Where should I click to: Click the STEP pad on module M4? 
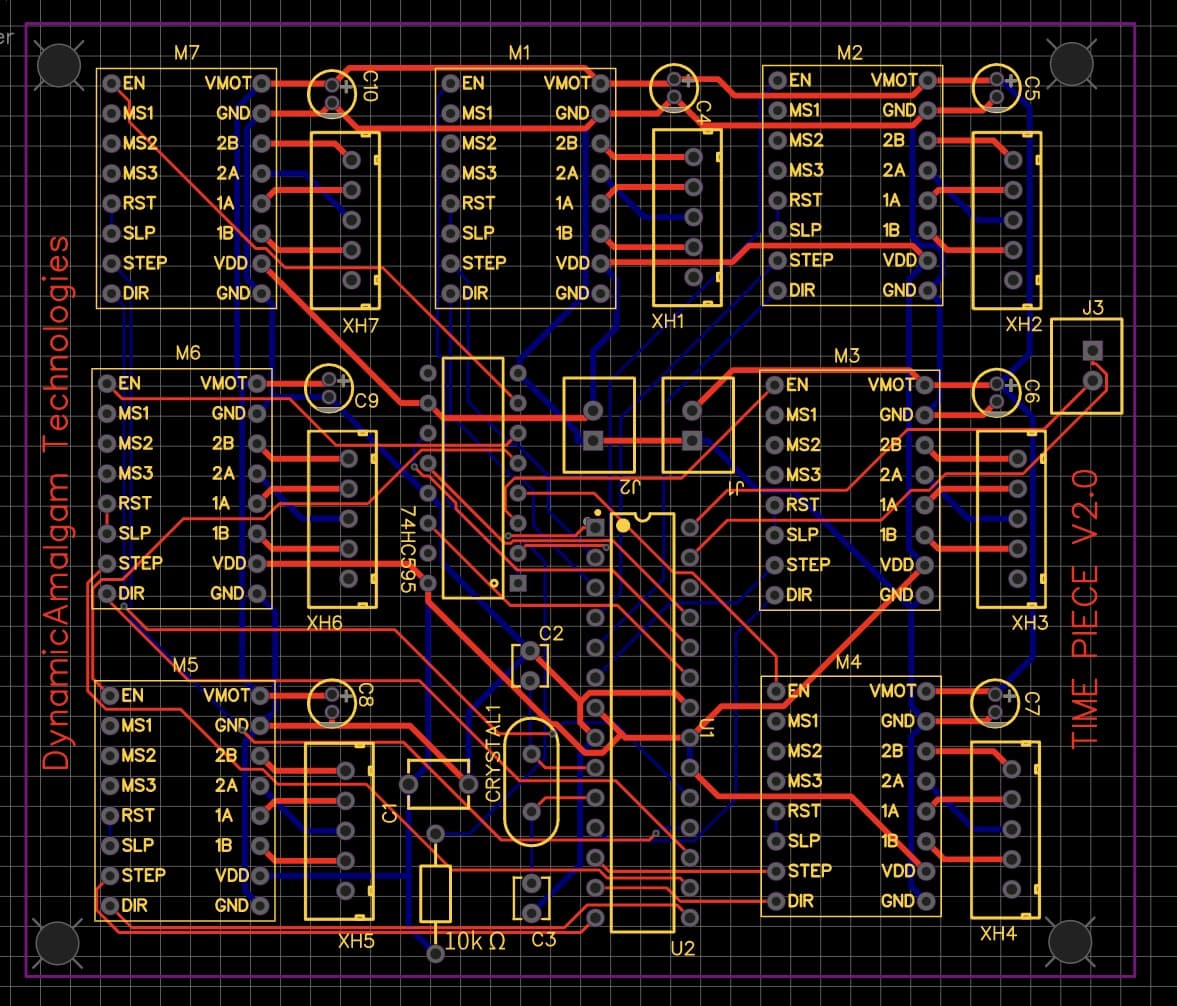[x=775, y=872]
